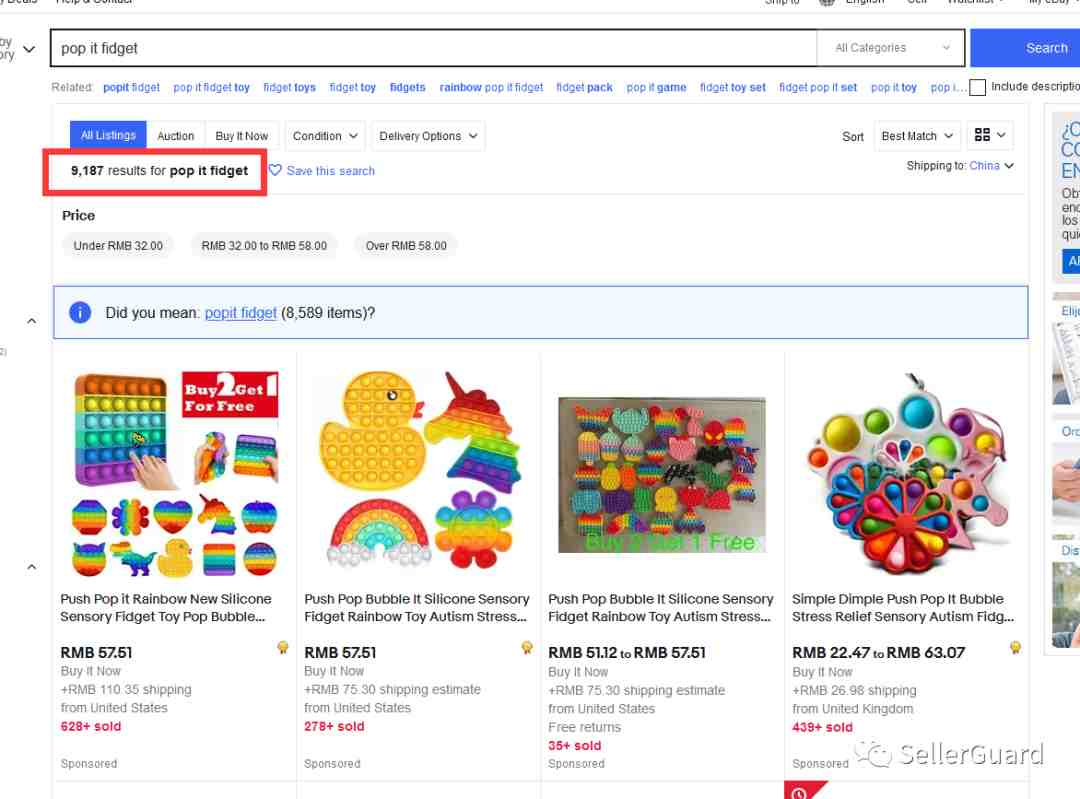Toggle the Include description checkbox
1080x799 pixels.
coord(977,87)
